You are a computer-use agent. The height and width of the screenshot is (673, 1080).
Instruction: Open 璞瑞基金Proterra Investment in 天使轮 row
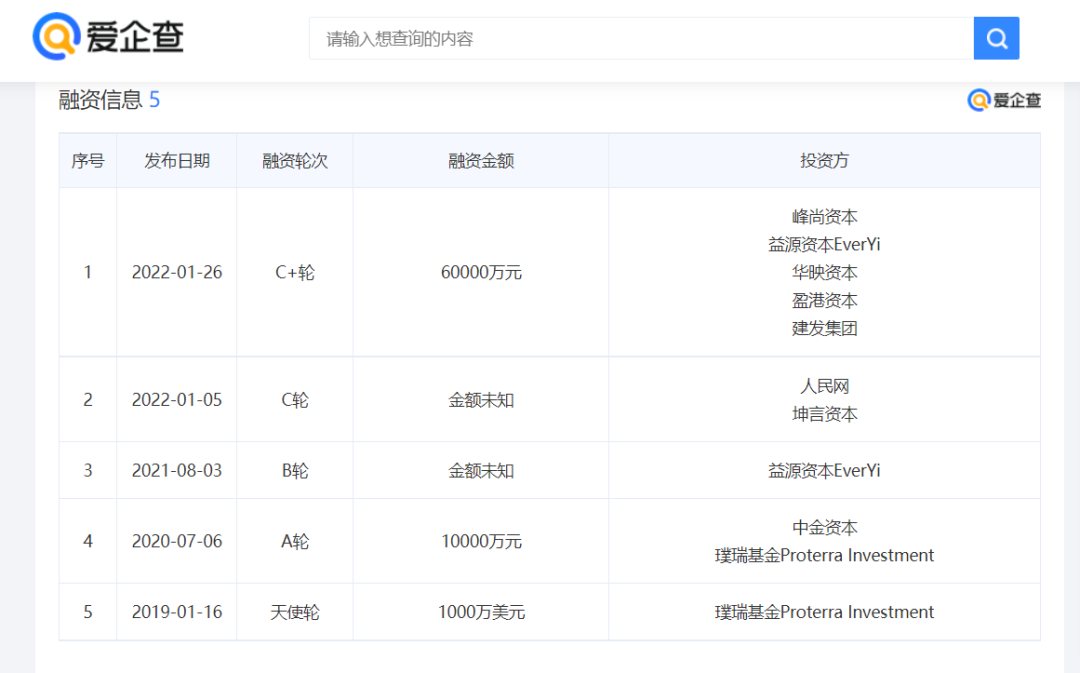[x=824, y=612]
